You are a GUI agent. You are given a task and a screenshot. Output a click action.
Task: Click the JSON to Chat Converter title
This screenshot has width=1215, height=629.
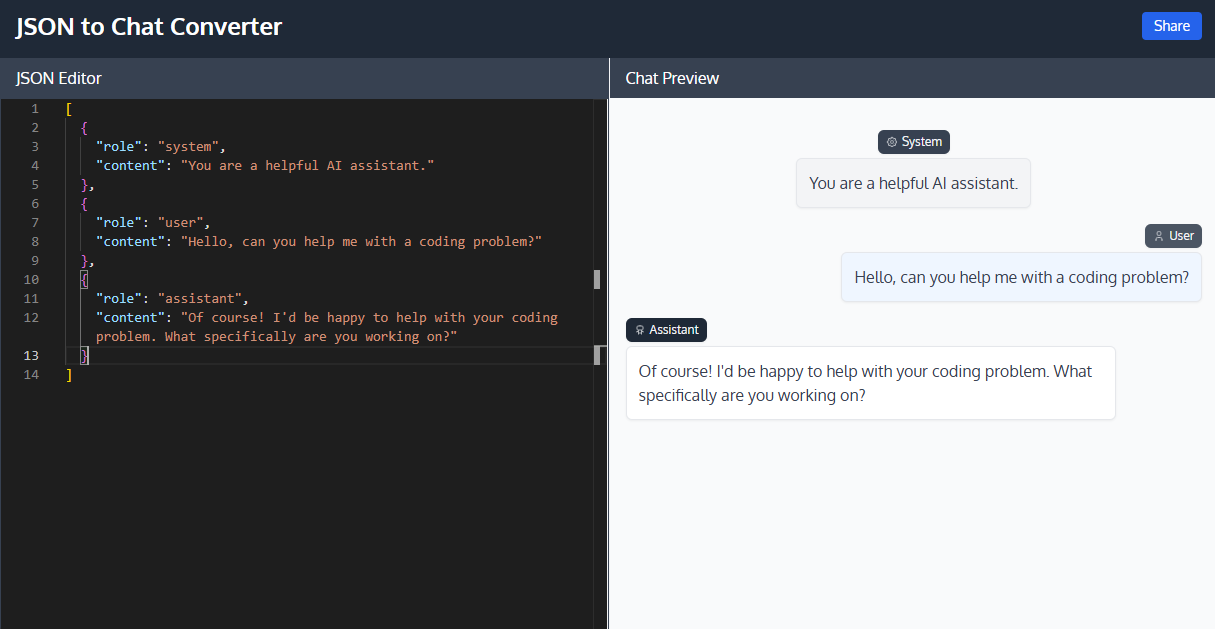[149, 27]
